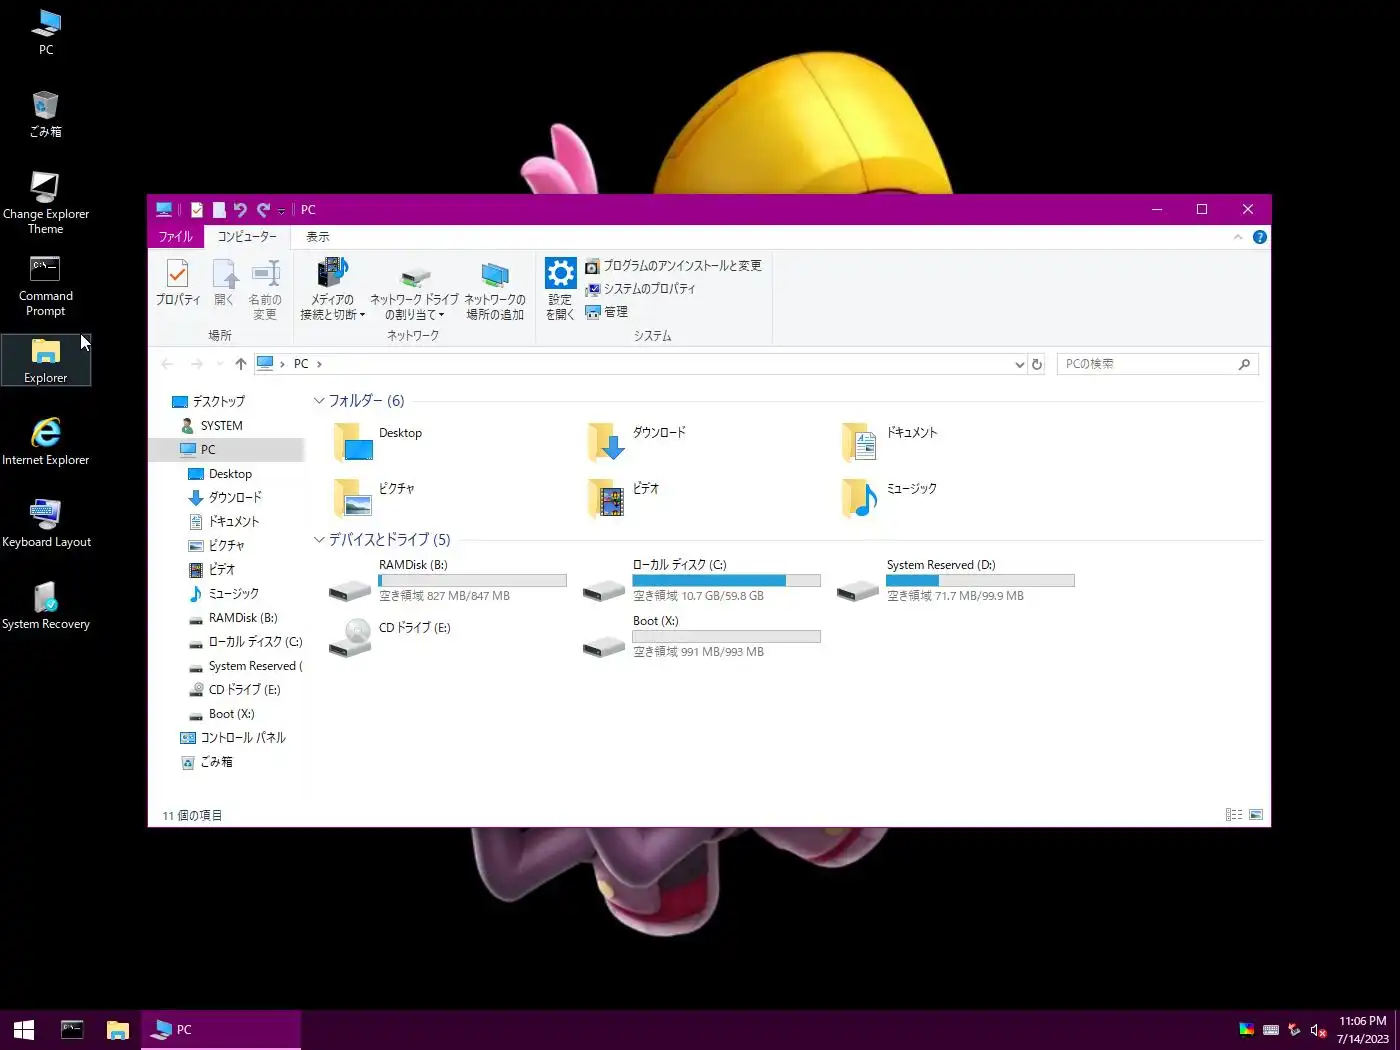Expand the PC chevron in address bar
The height and width of the screenshot is (1050, 1400).
pyautogui.click(x=319, y=364)
